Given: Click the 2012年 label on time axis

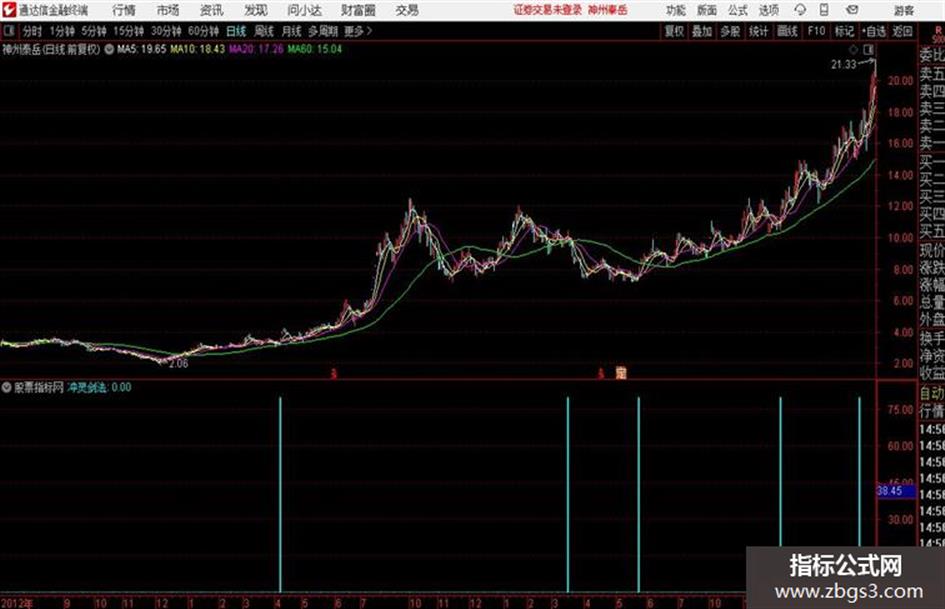Looking at the screenshot, I should click(17, 603).
